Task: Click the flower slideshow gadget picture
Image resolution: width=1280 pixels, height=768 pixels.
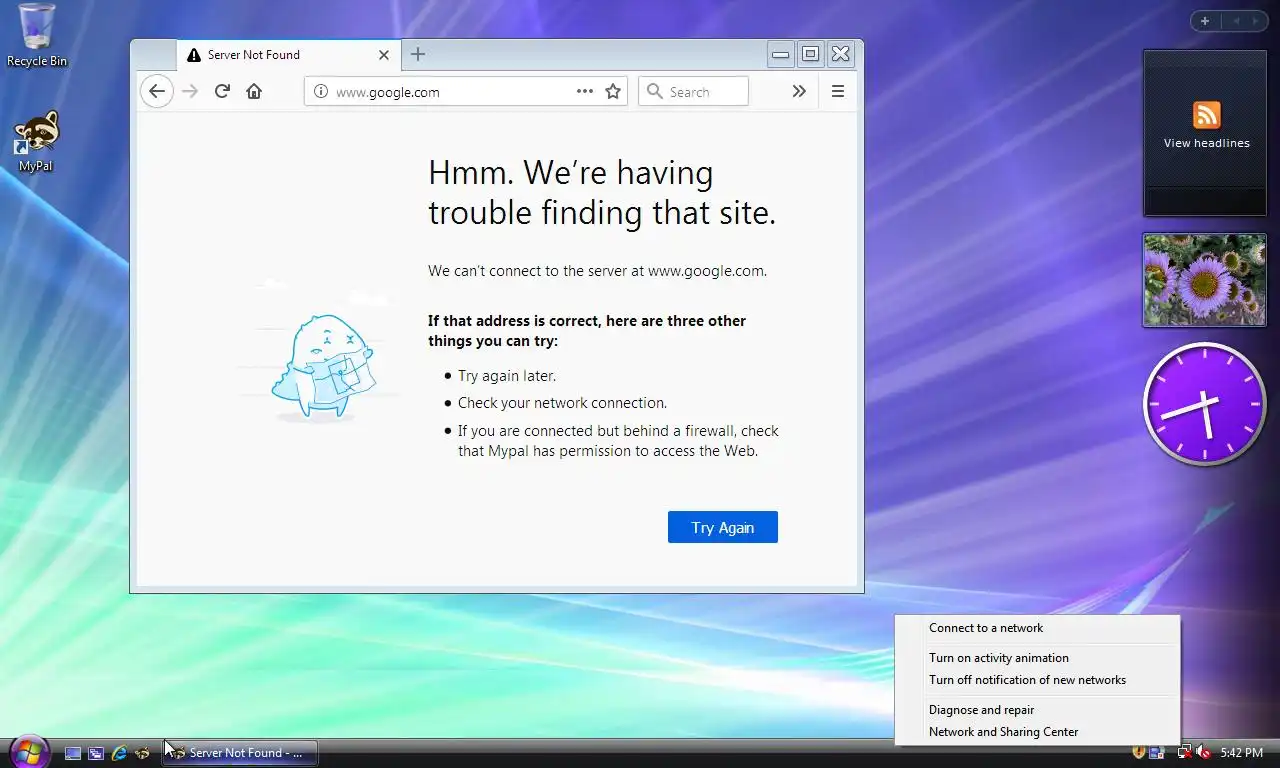Action: [1204, 280]
